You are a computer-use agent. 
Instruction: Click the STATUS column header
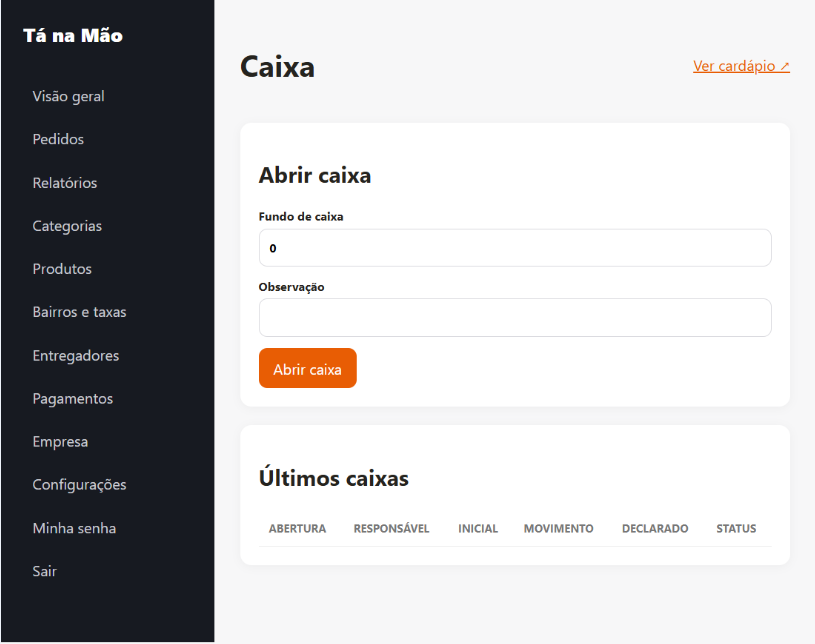[736, 529]
